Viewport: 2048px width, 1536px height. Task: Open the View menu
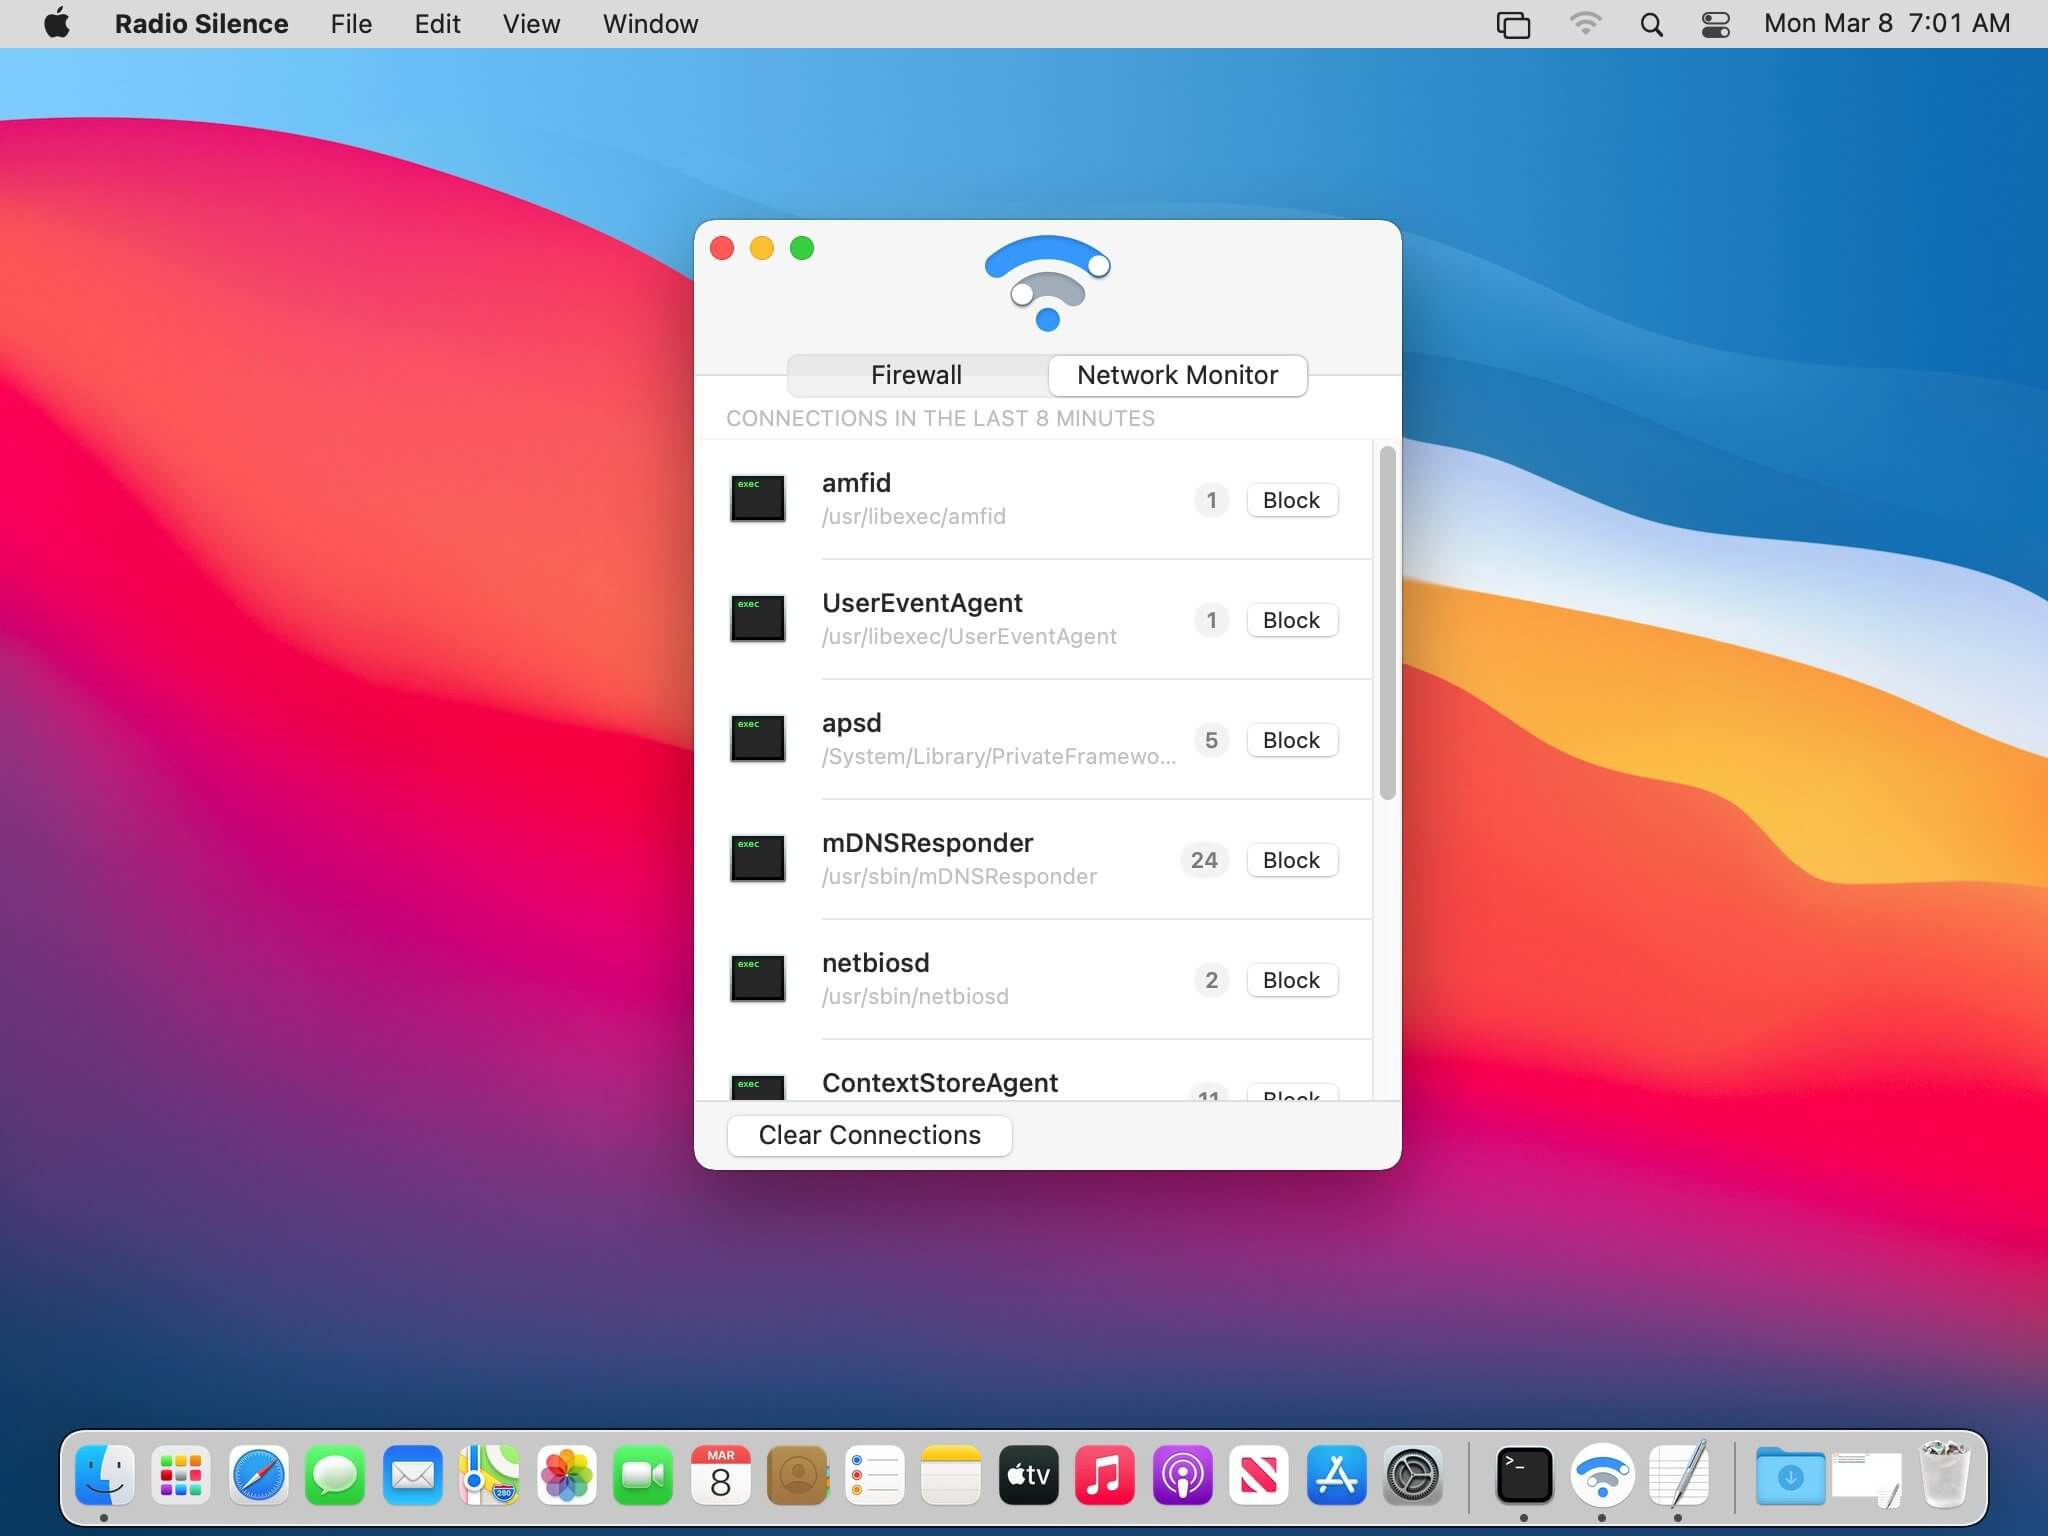pos(531,24)
